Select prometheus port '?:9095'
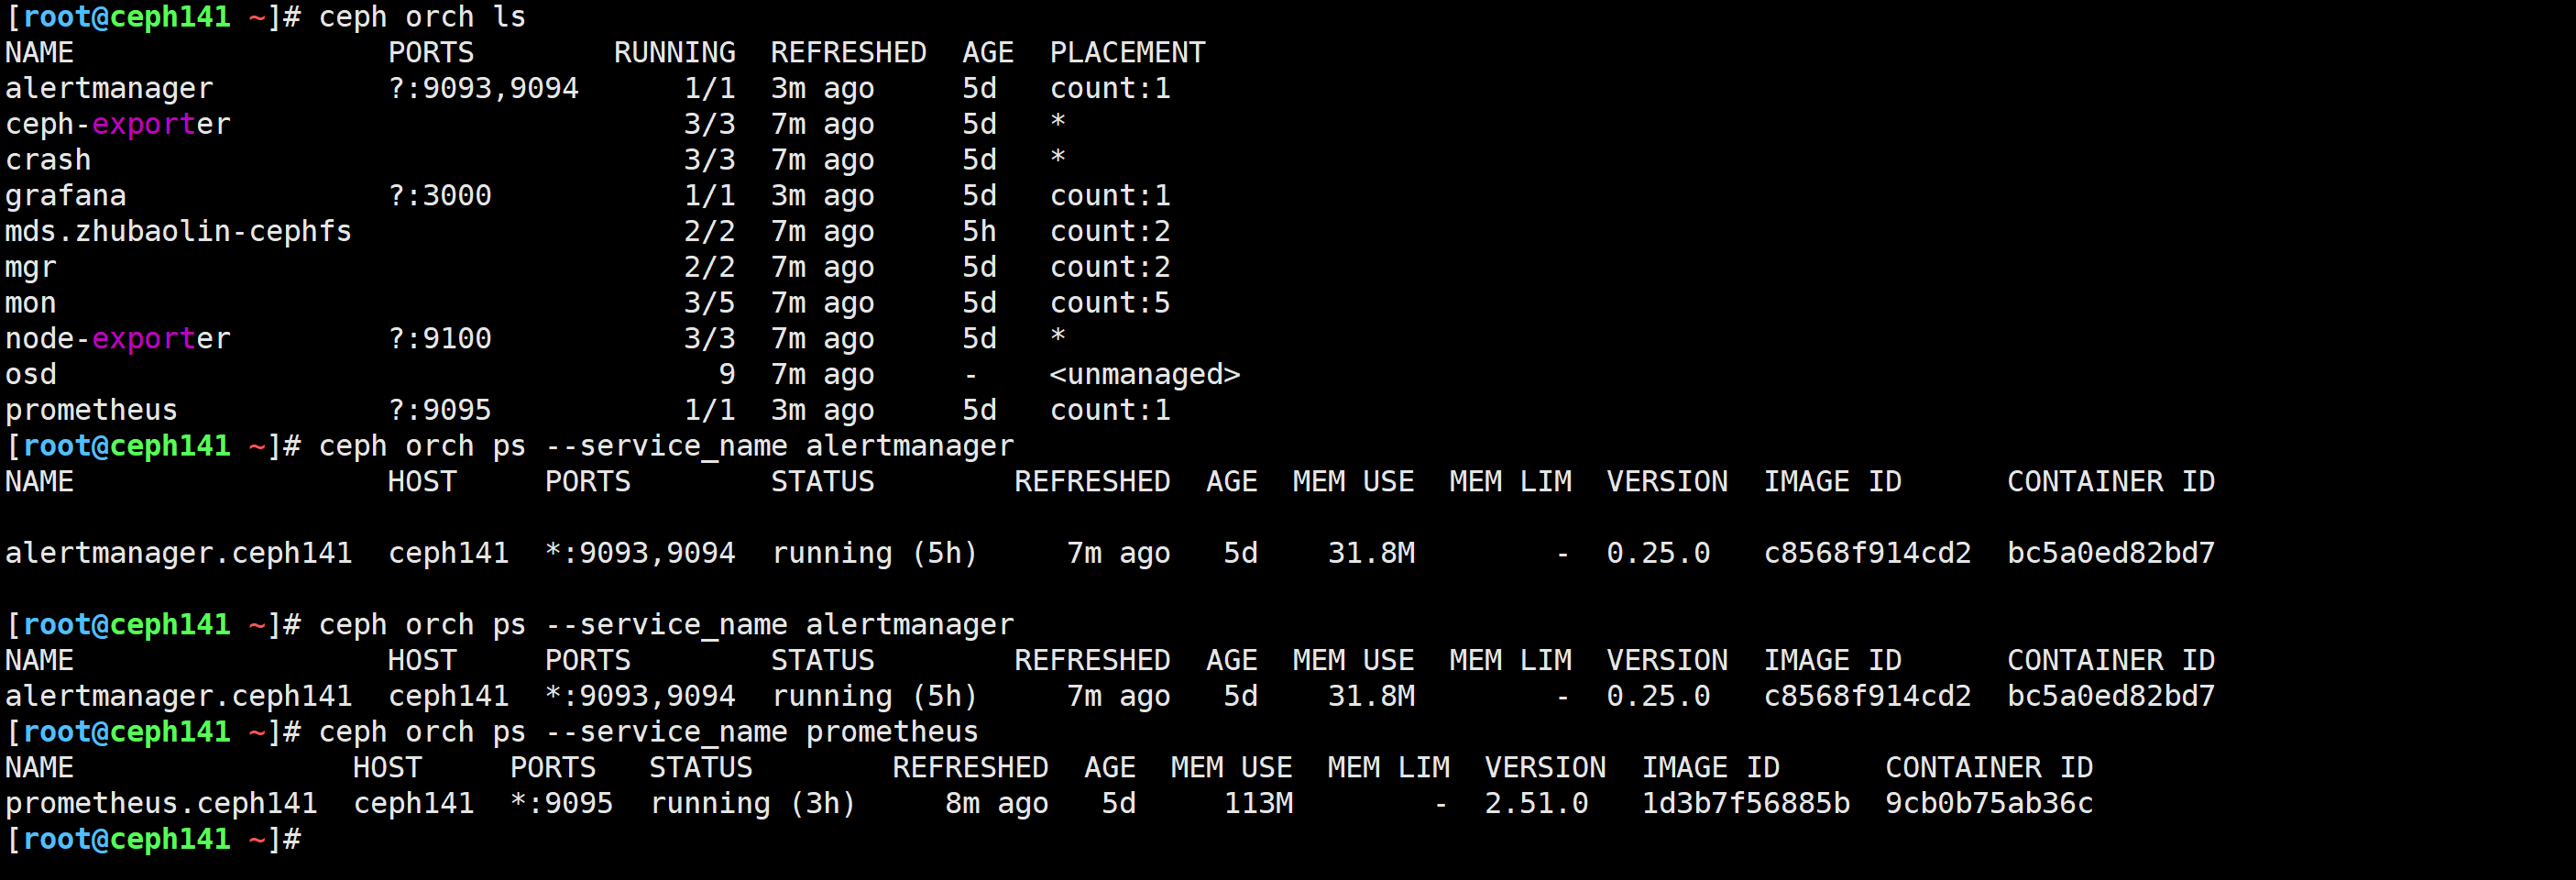 click(440, 411)
